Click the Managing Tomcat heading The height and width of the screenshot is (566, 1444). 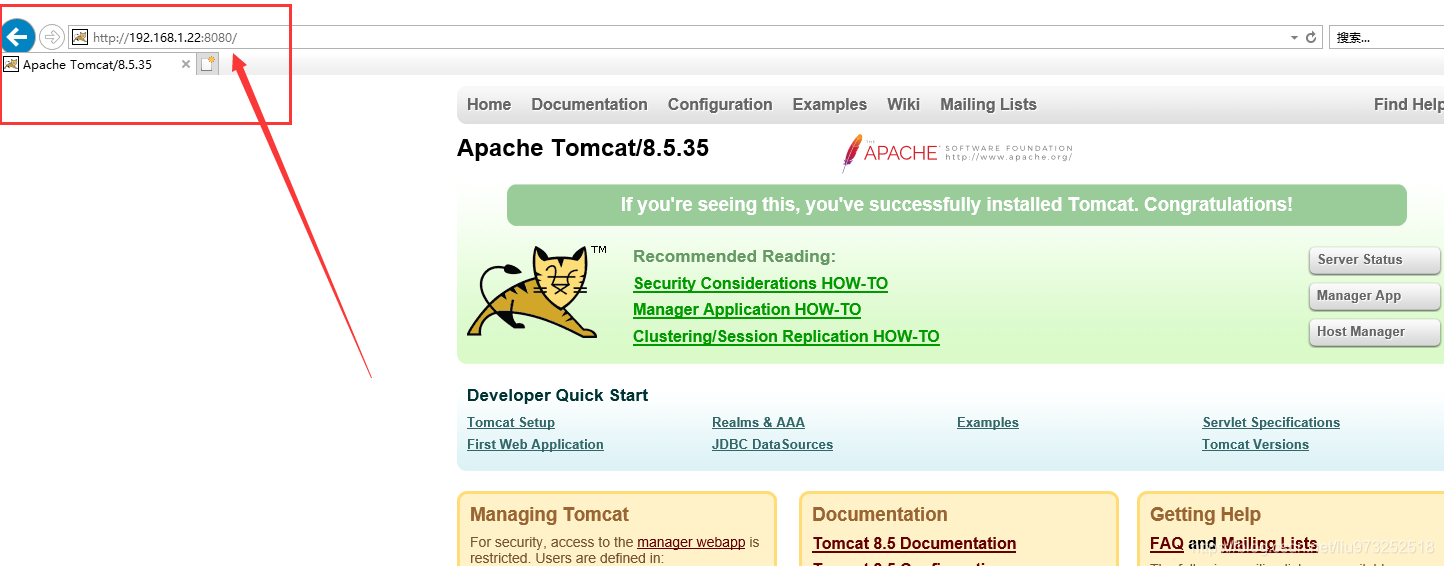coord(549,514)
